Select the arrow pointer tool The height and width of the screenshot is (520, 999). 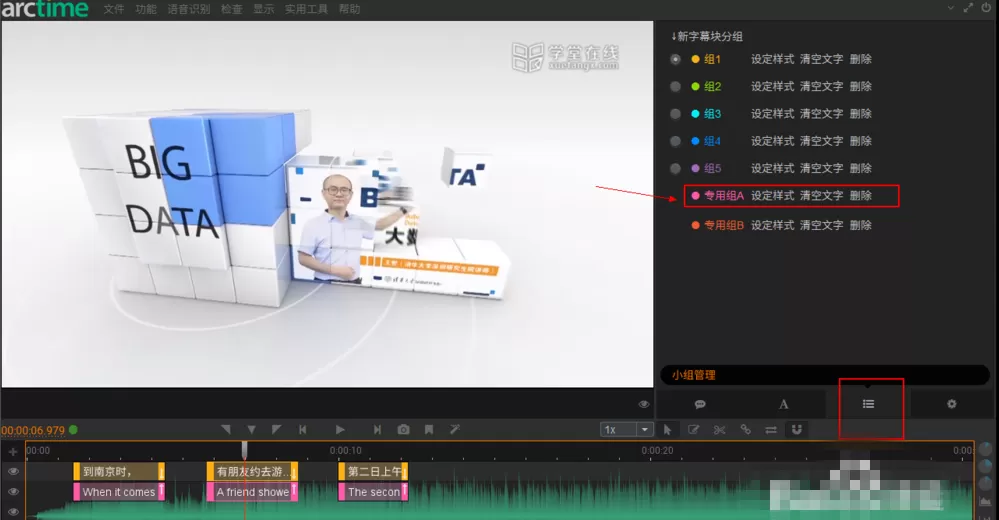click(x=667, y=430)
